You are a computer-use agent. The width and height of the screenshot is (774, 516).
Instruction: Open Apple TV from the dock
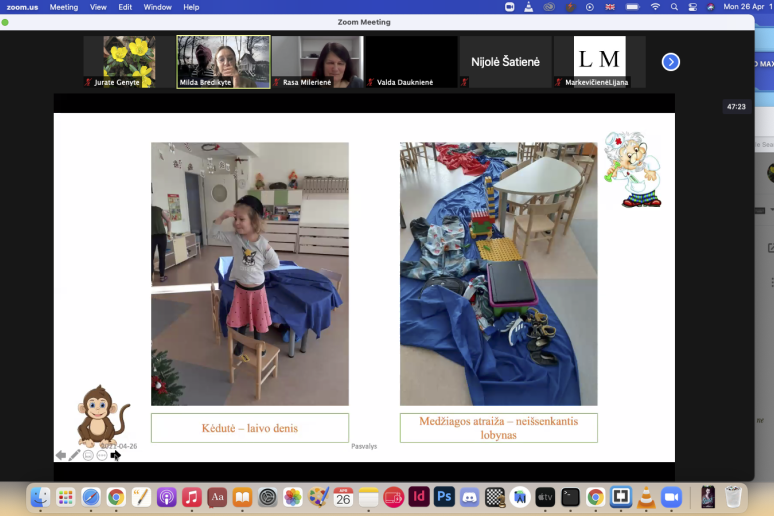545,497
